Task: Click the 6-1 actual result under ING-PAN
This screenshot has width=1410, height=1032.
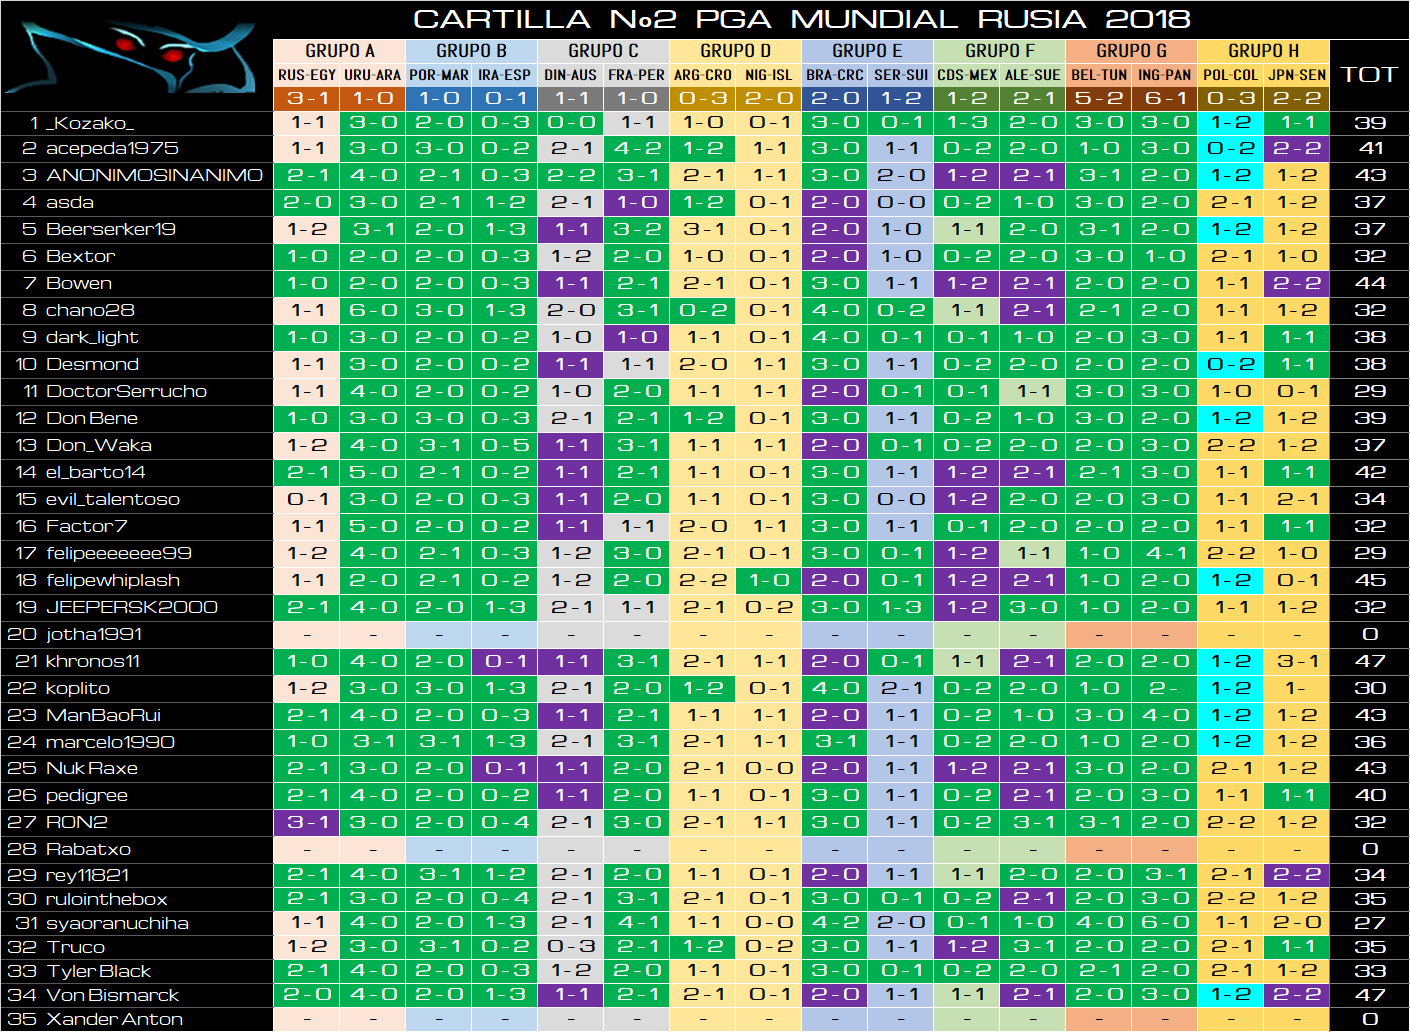Action: 1165,98
